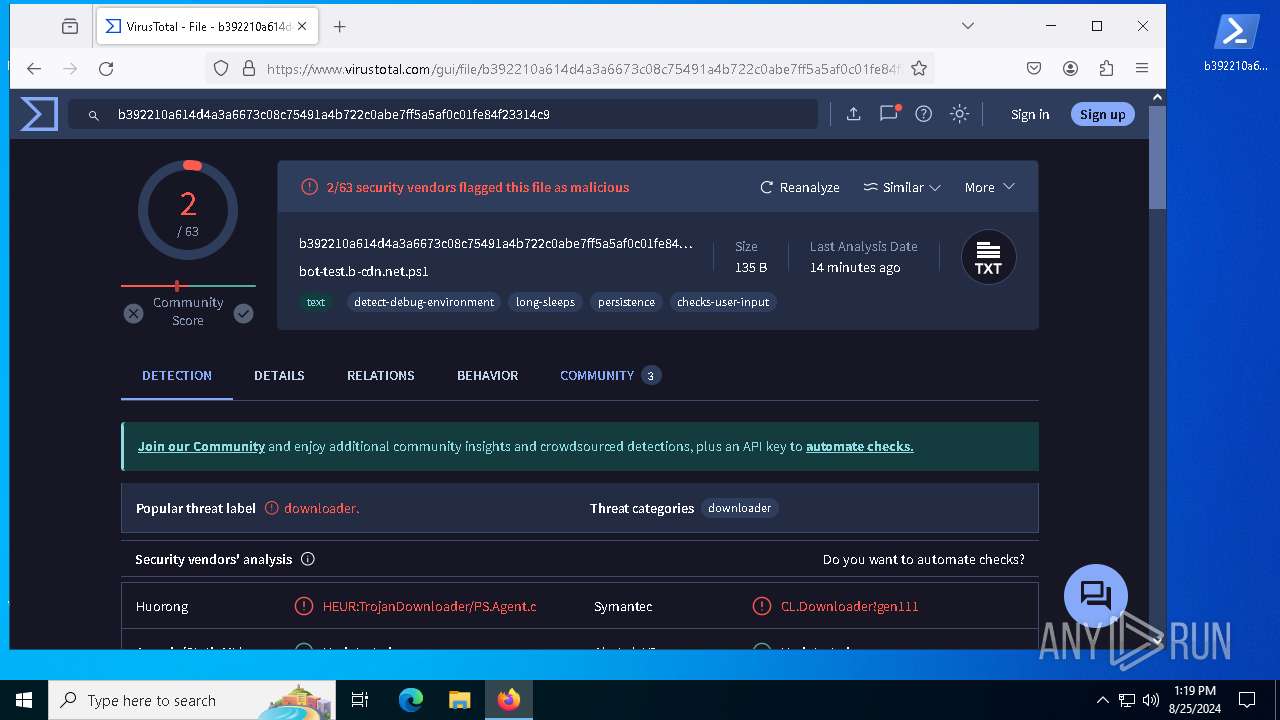Switch to the RELATIONS tab
The height and width of the screenshot is (720, 1280).
(x=380, y=375)
